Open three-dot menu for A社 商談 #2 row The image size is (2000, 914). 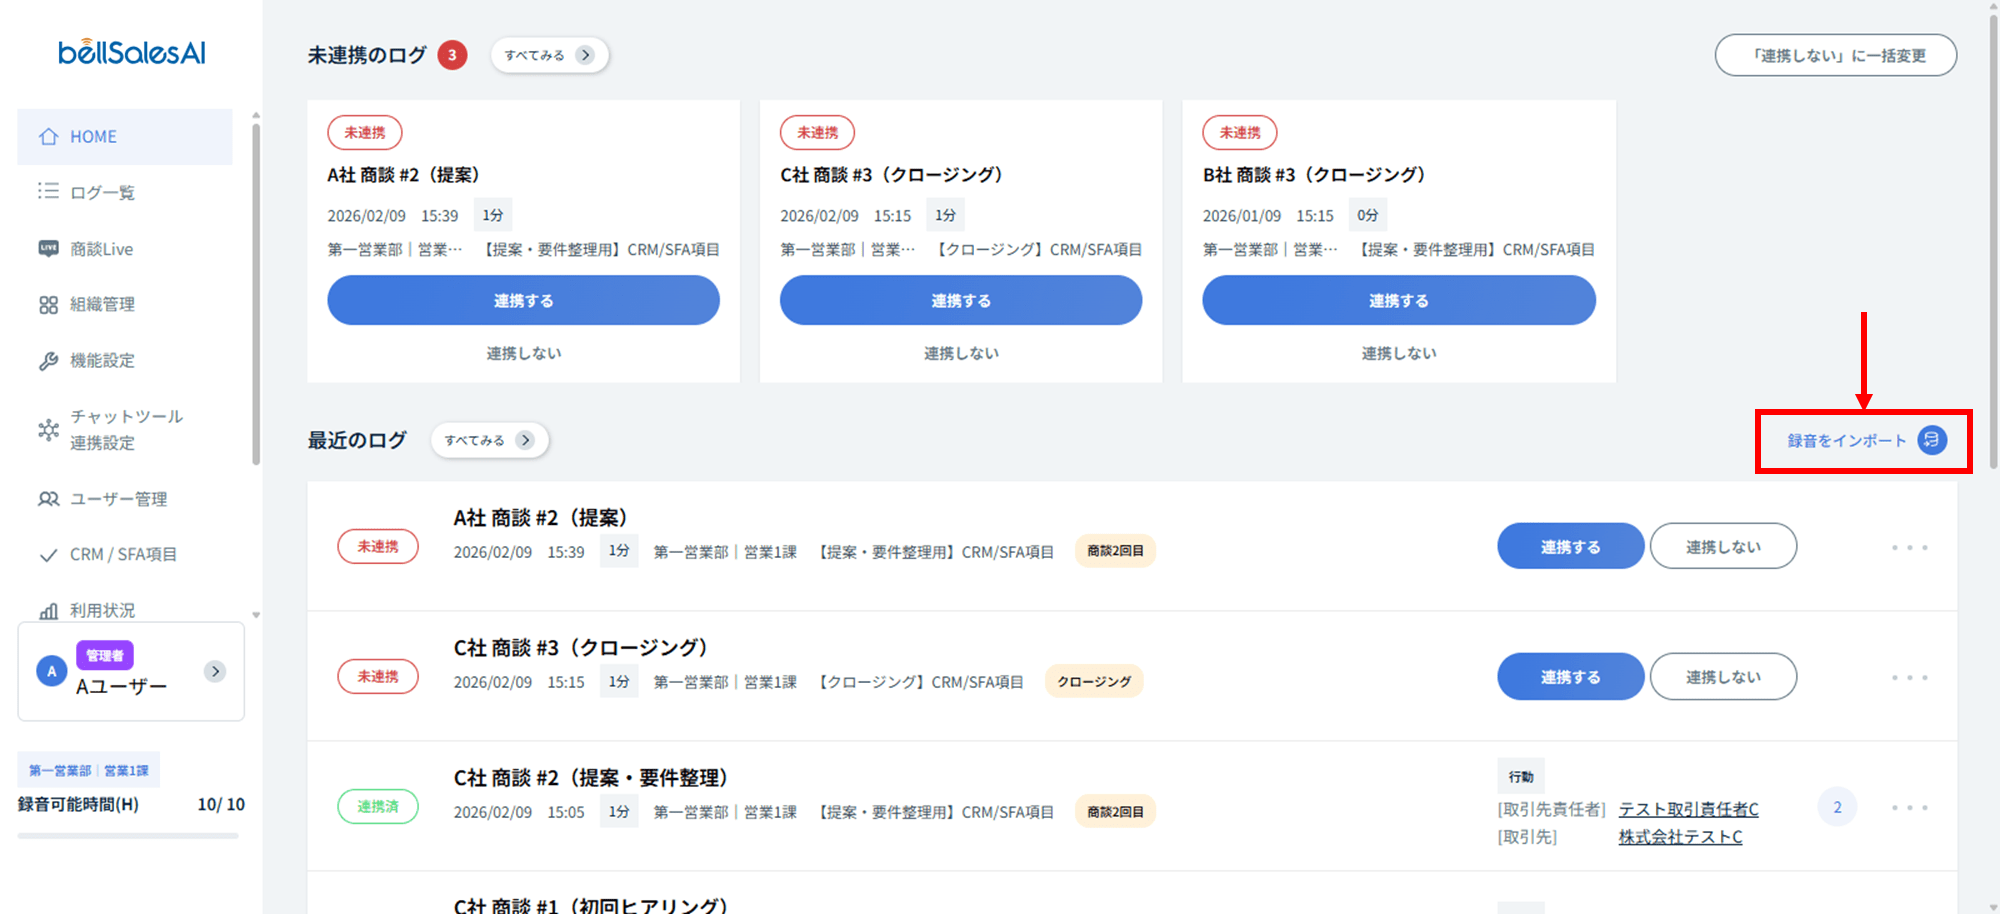1909,547
